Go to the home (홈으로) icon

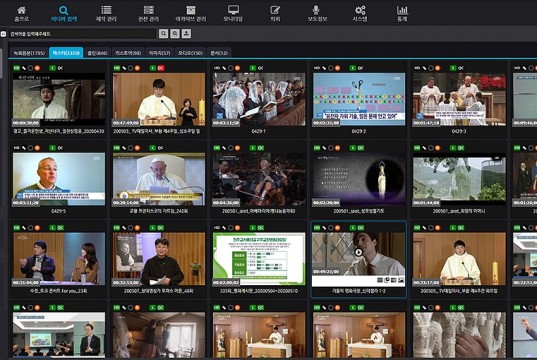[21, 10]
